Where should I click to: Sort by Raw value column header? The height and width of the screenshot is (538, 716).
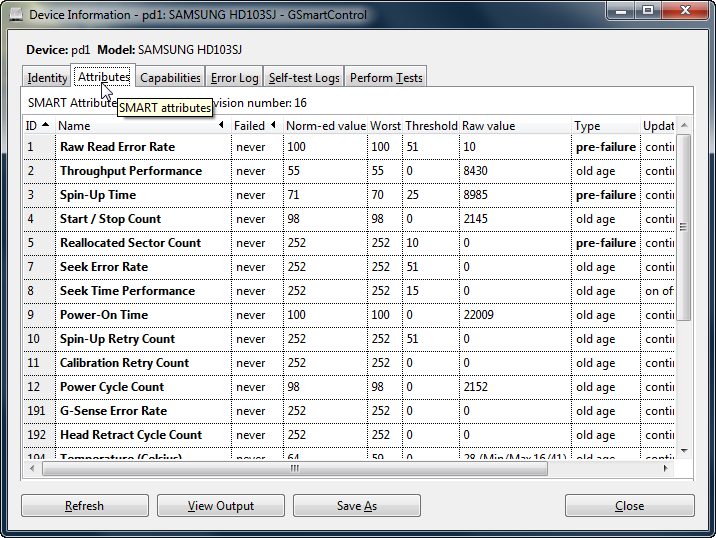[x=516, y=126]
